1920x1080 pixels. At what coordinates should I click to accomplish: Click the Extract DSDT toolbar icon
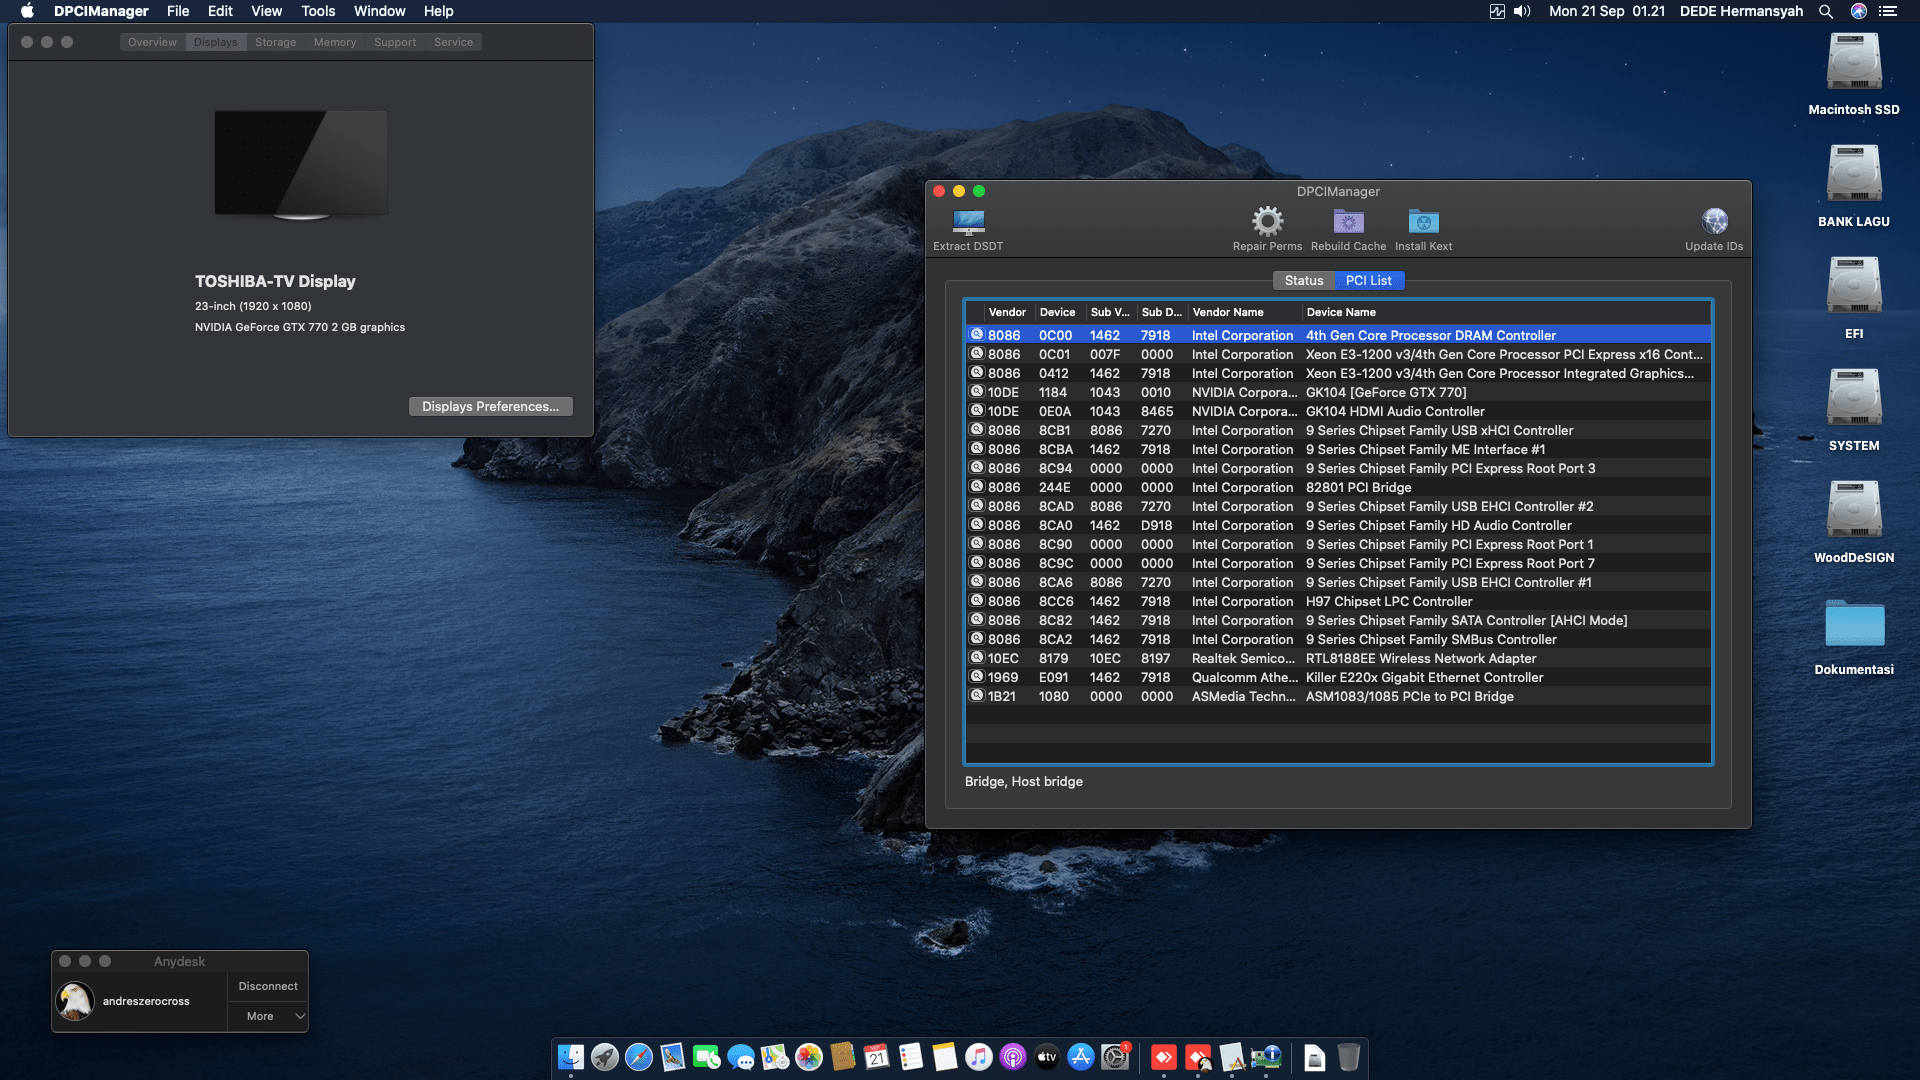(x=968, y=222)
